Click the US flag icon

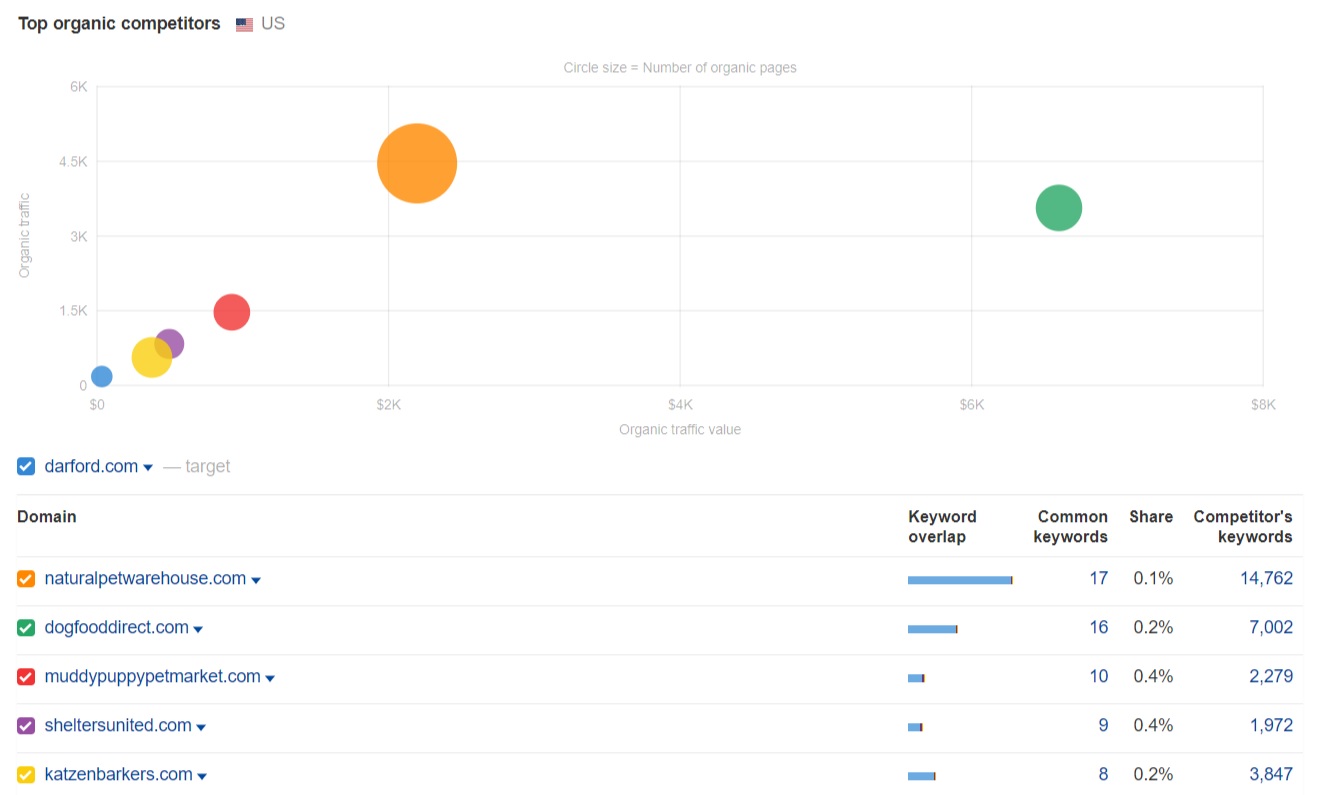244,24
